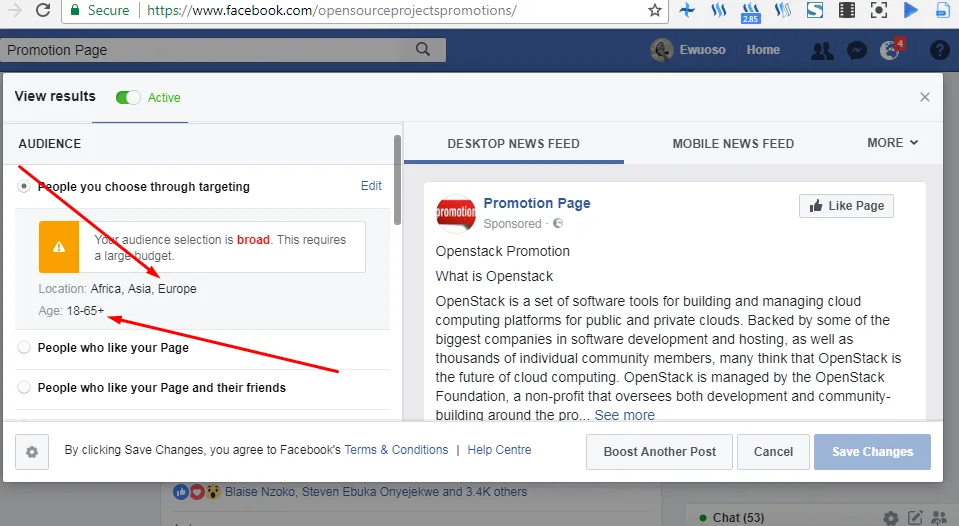This screenshot has height=526, width=959.
Task: Click the blue airplane extension icon
Action: (687, 10)
